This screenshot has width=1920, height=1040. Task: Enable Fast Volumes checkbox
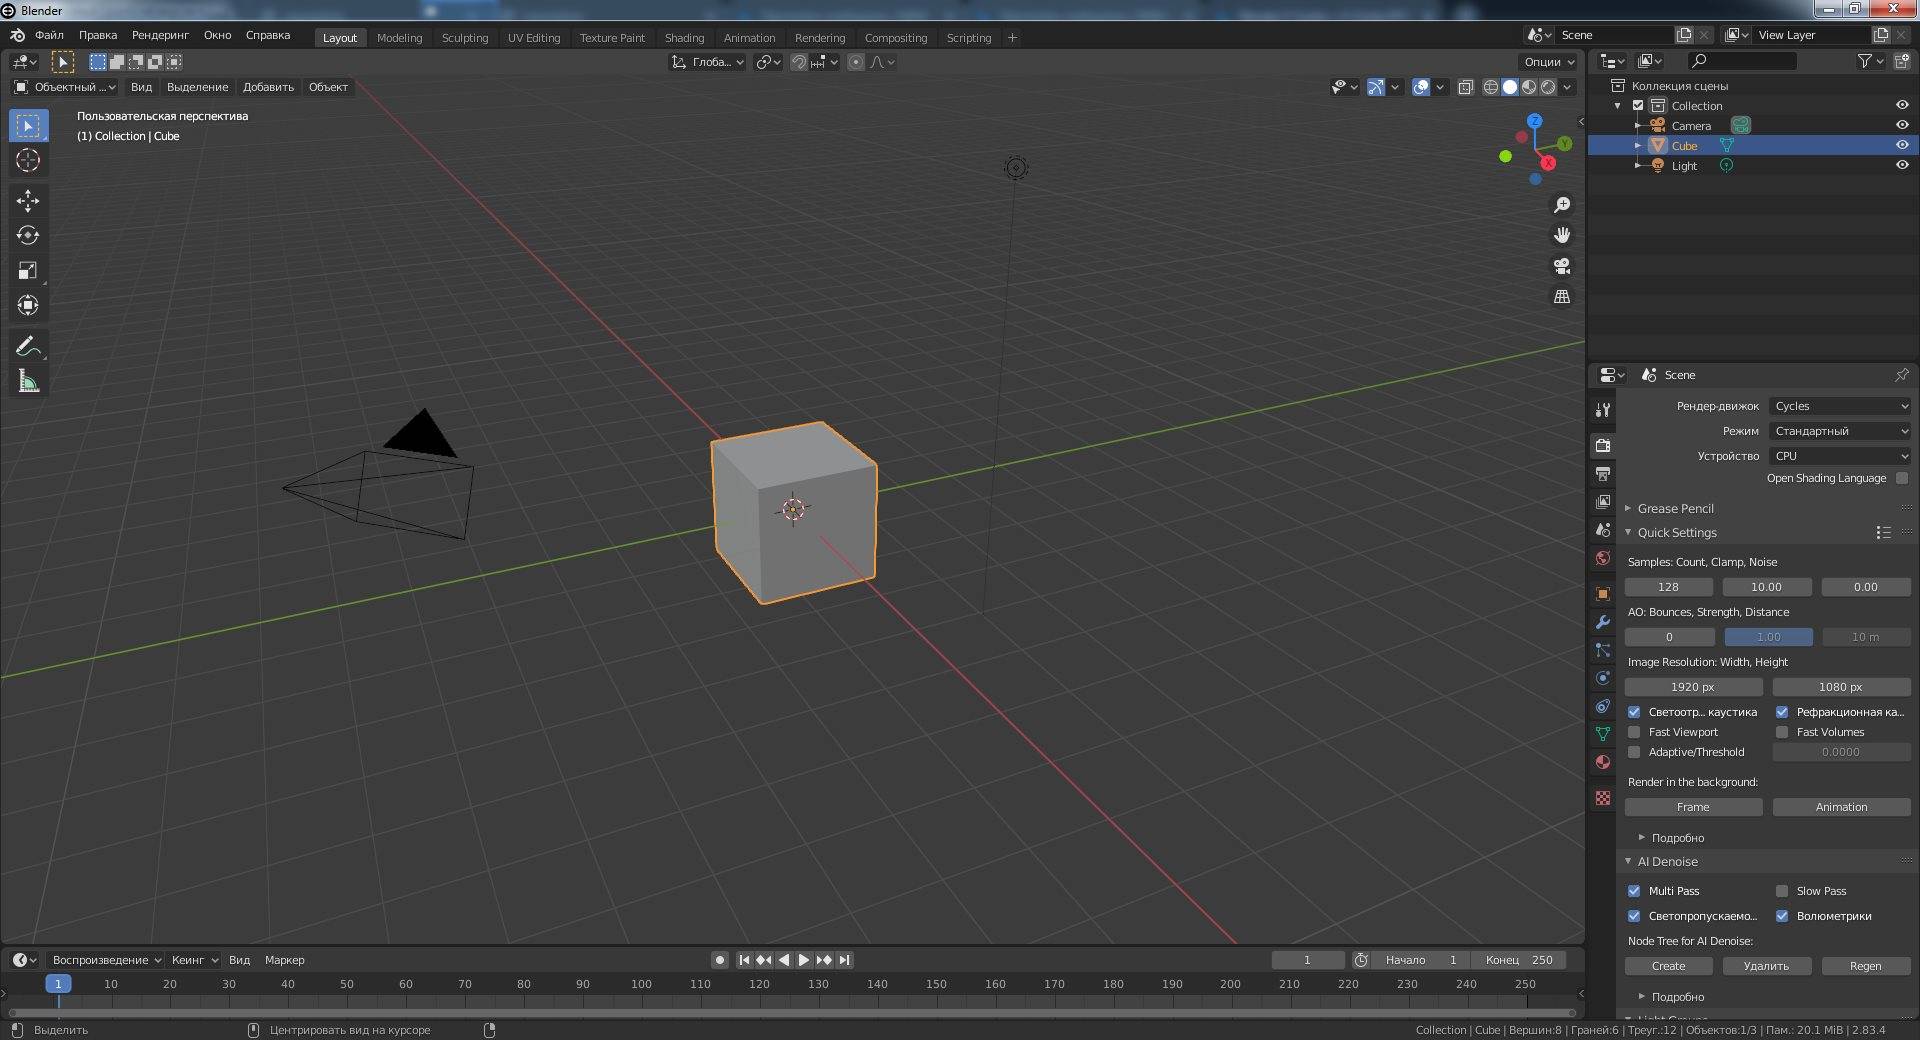(1782, 732)
